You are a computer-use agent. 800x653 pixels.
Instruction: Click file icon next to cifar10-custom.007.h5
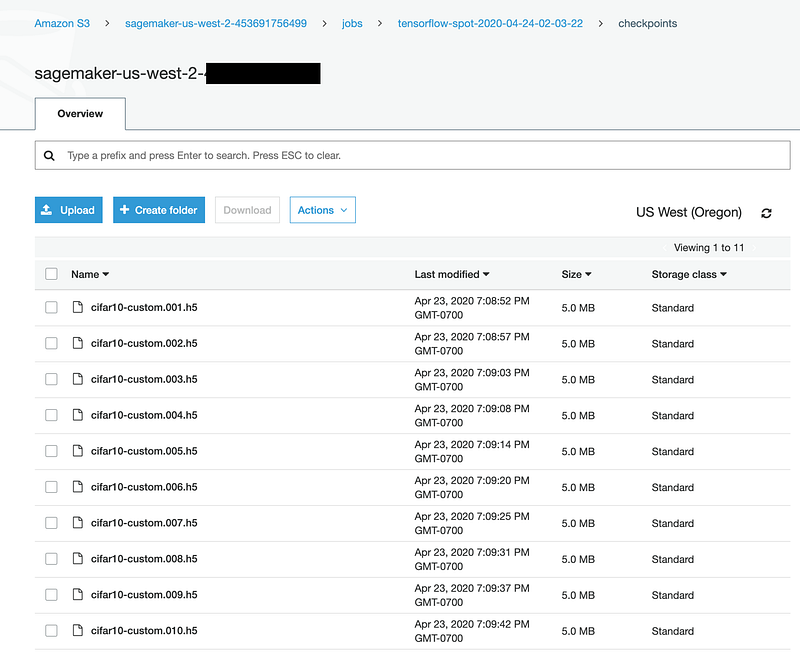pos(77,523)
